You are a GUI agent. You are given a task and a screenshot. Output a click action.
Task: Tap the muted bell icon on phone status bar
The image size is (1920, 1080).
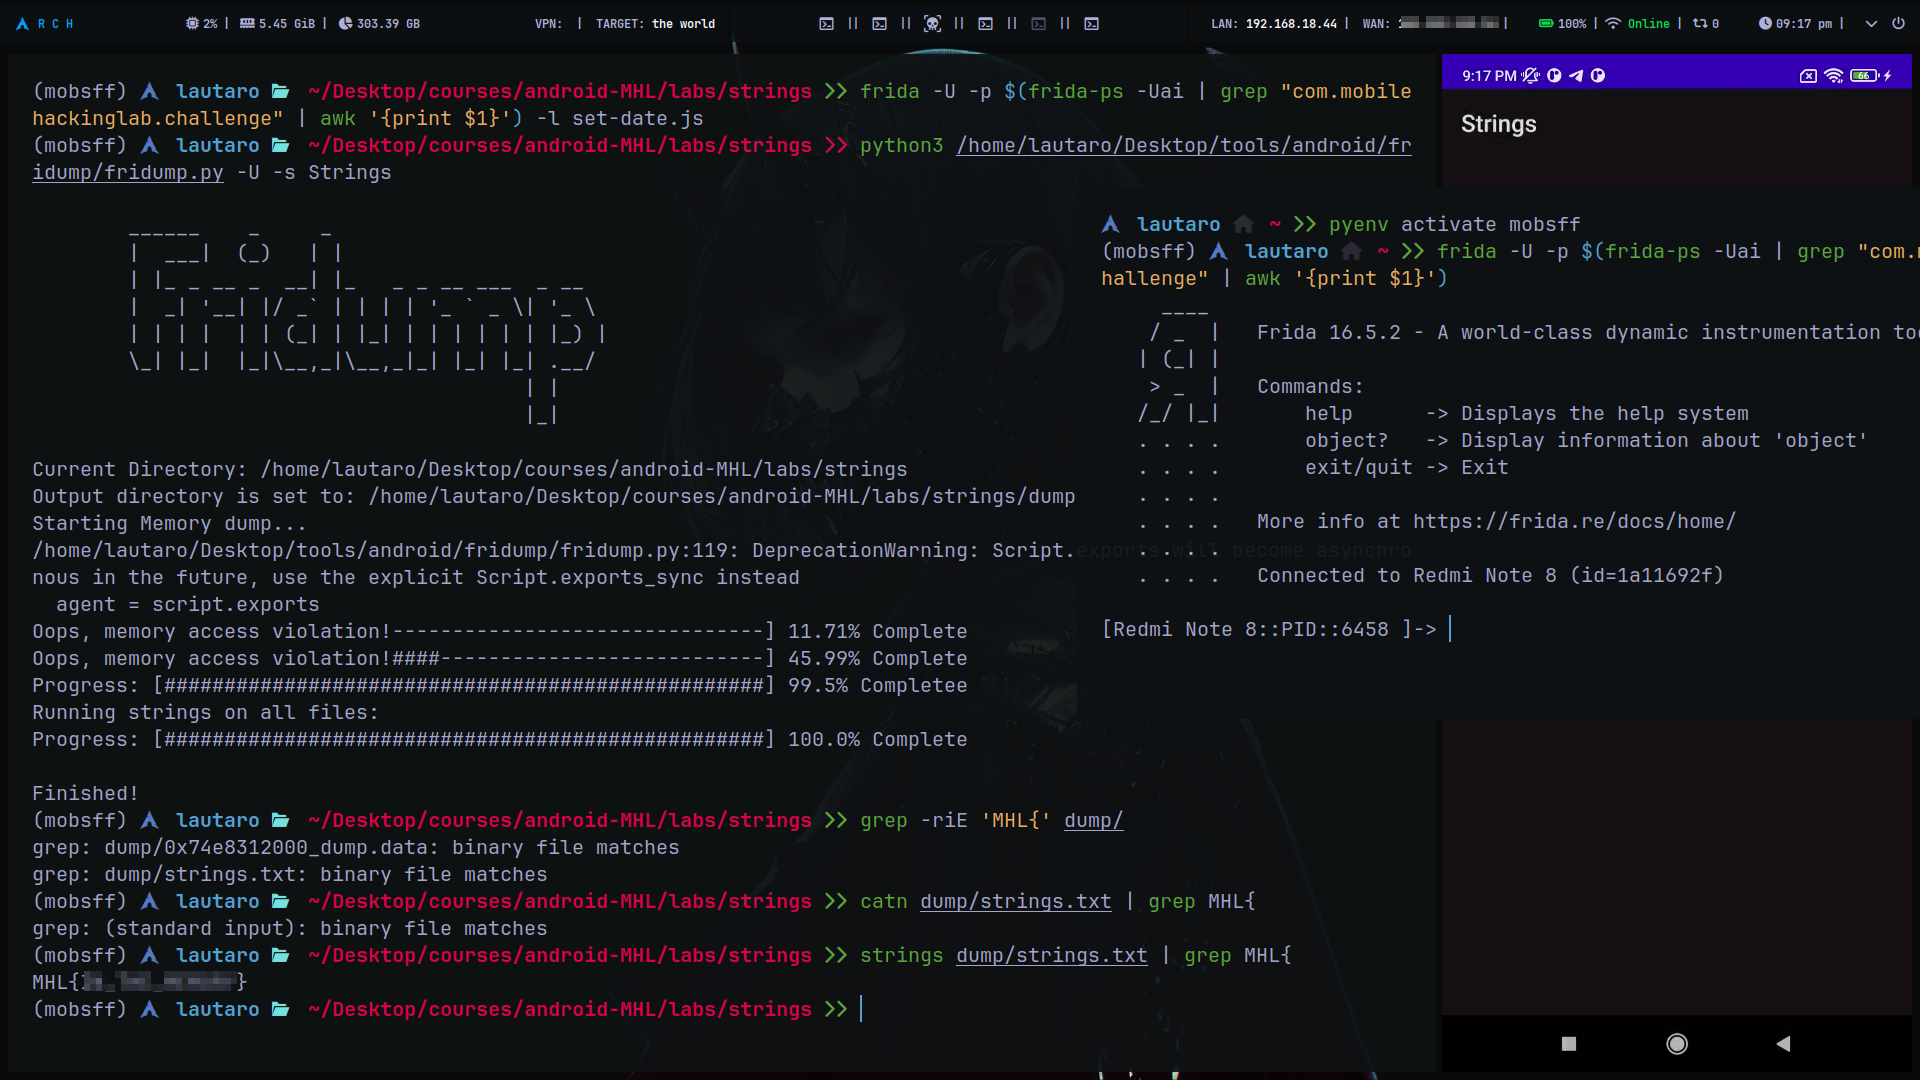(1530, 75)
